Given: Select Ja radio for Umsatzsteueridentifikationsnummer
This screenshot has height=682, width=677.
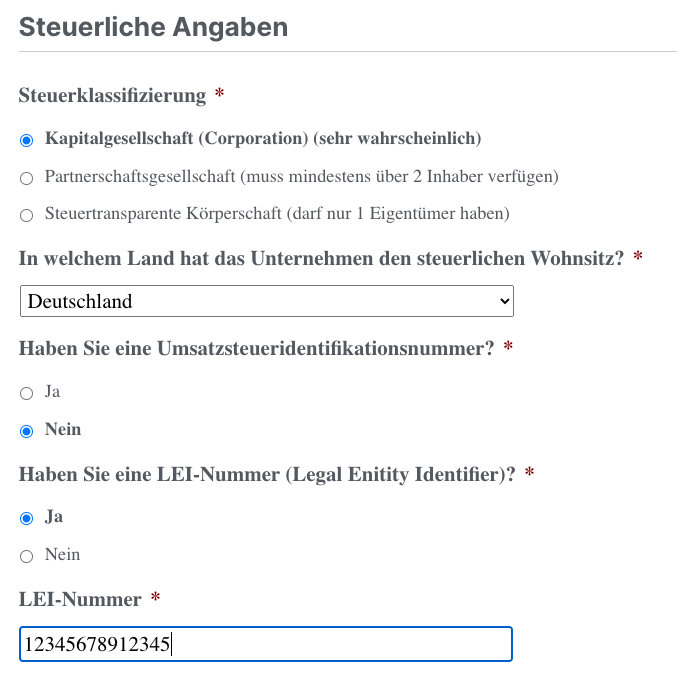Looking at the screenshot, I should click(x=27, y=393).
